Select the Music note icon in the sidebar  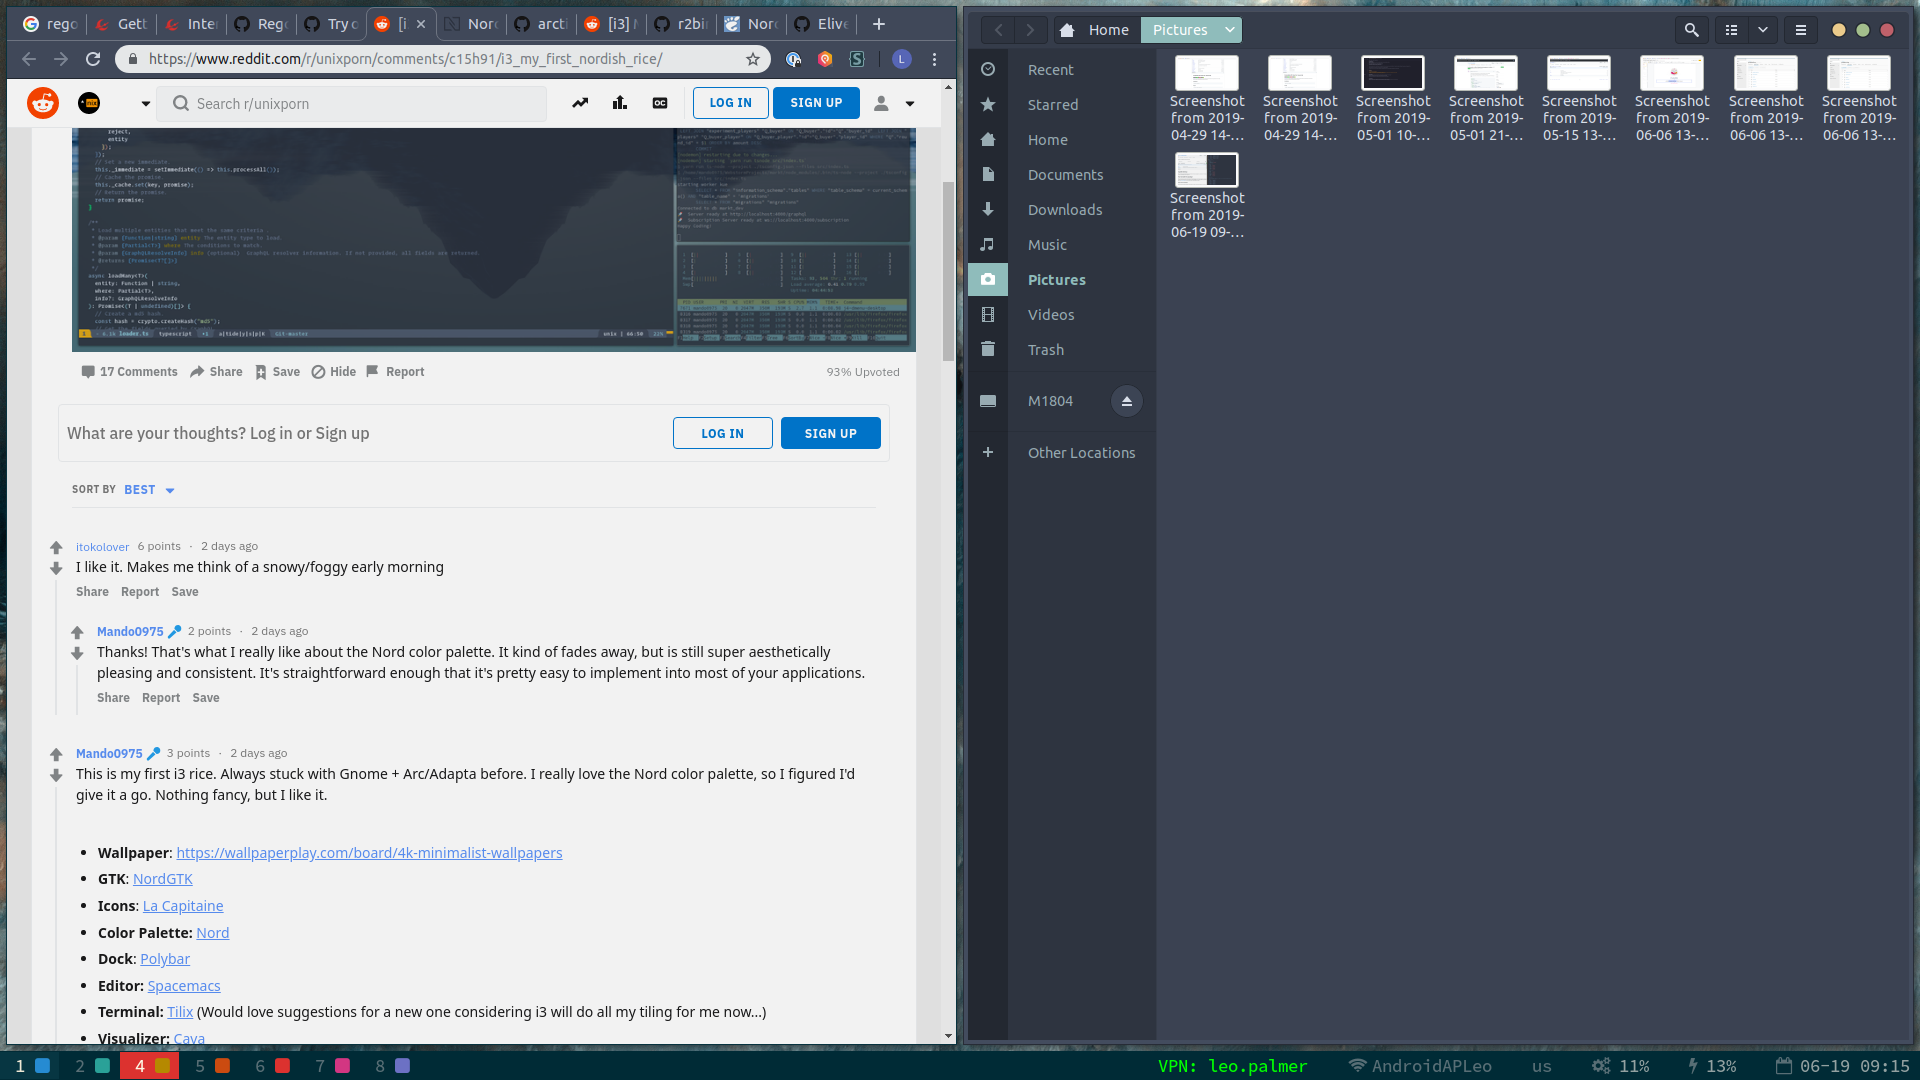point(988,244)
